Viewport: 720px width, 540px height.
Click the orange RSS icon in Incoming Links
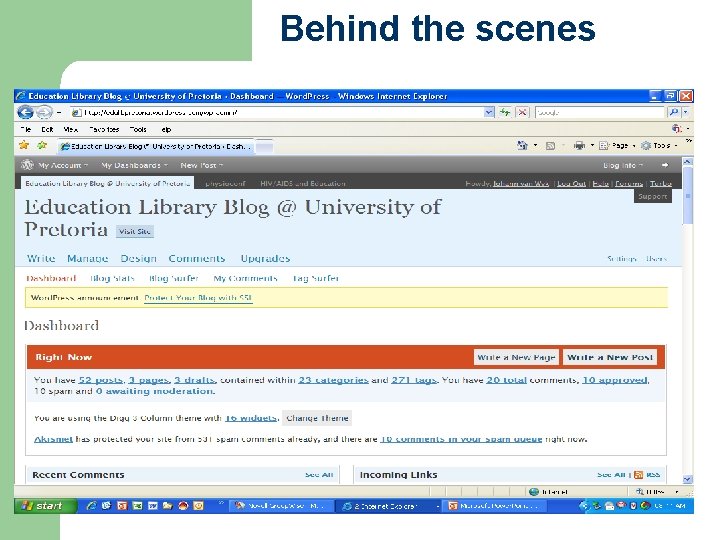click(638, 475)
